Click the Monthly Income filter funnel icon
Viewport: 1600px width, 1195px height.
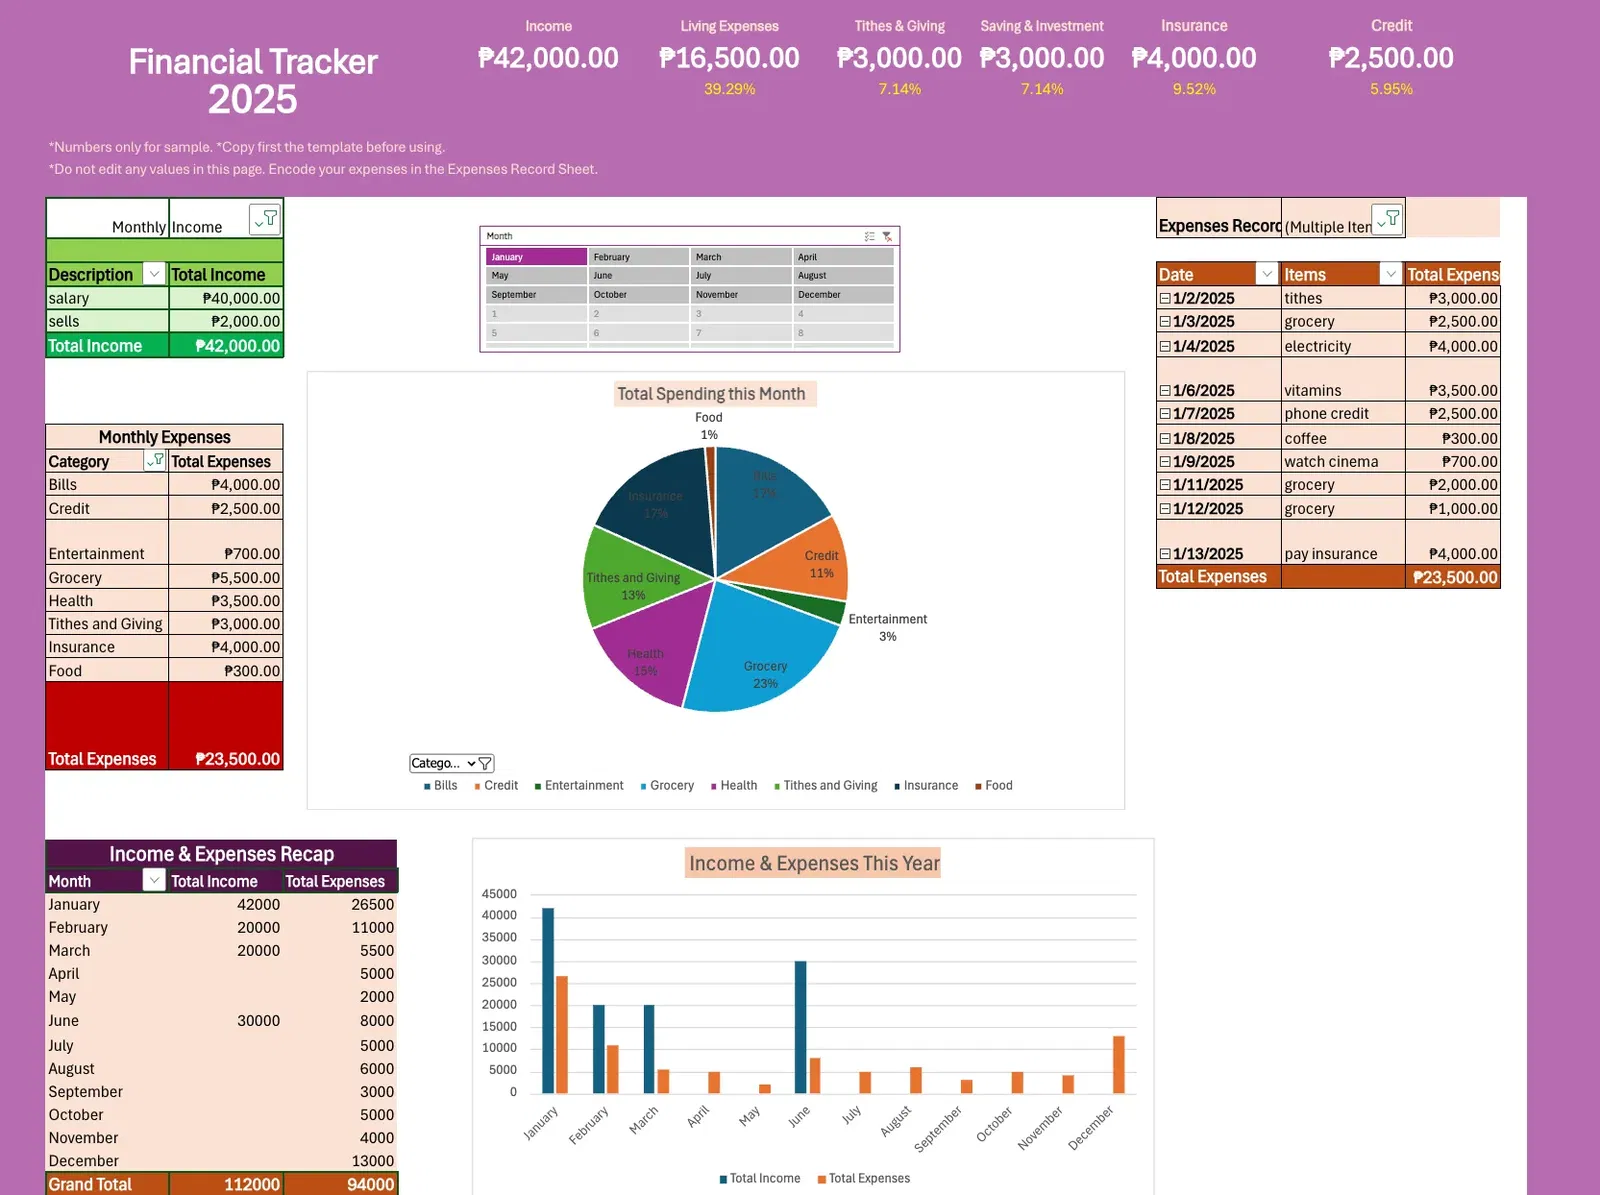point(265,217)
